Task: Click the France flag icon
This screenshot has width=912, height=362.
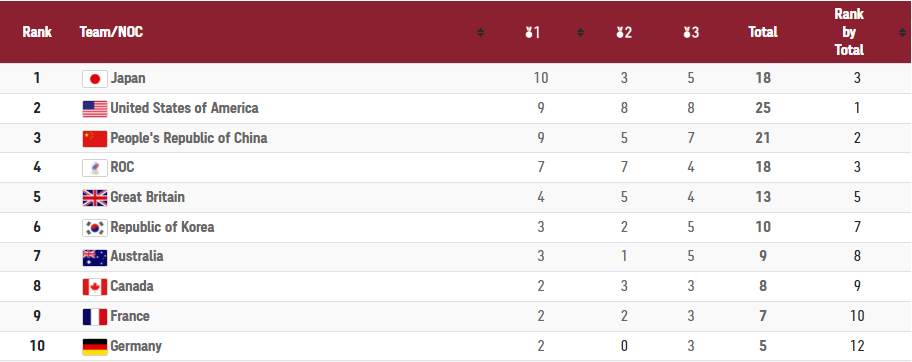Action: pyautogui.click(x=95, y=317)
